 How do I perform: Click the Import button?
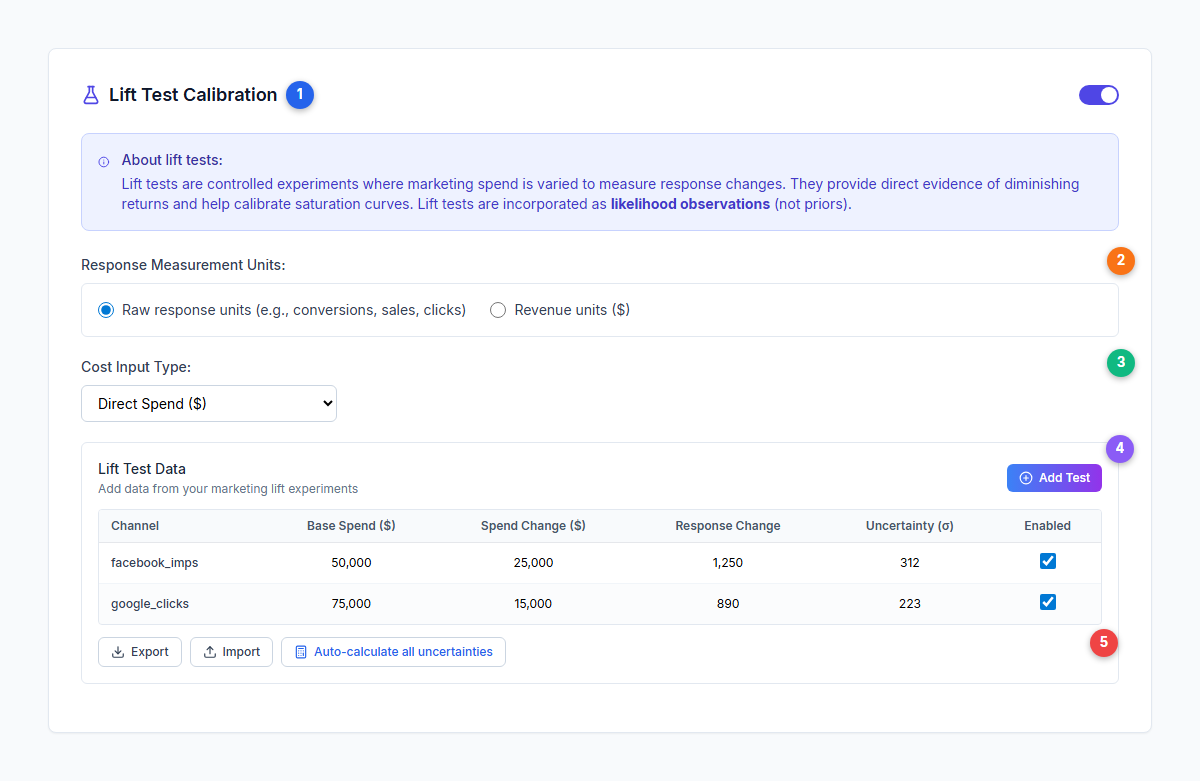click(x=231, y=652)
